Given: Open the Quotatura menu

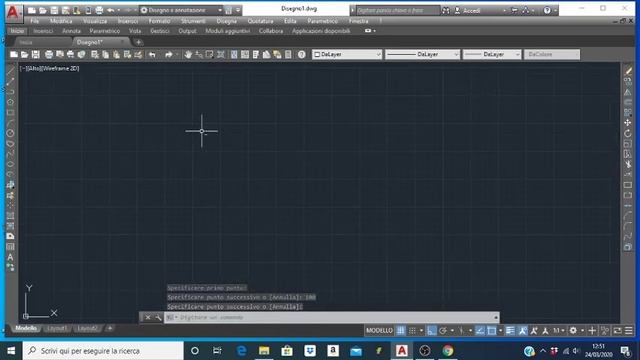Looking at the screenshot, I should (x=260, y=21).
